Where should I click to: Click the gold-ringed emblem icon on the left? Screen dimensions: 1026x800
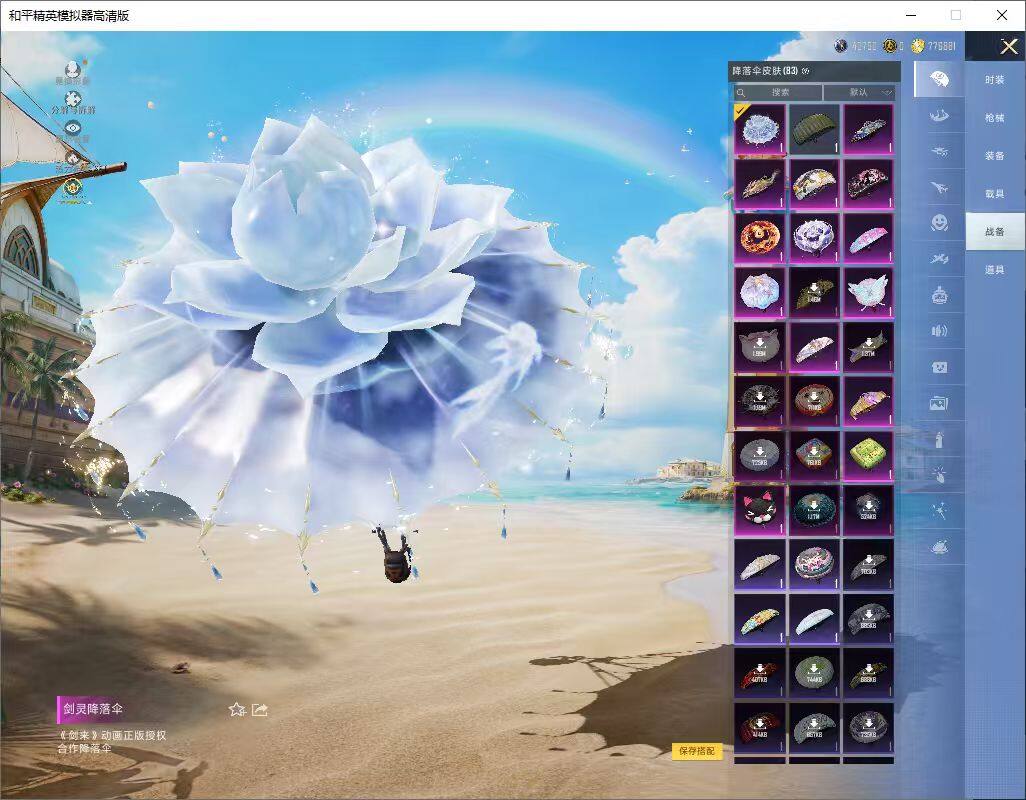73,188
